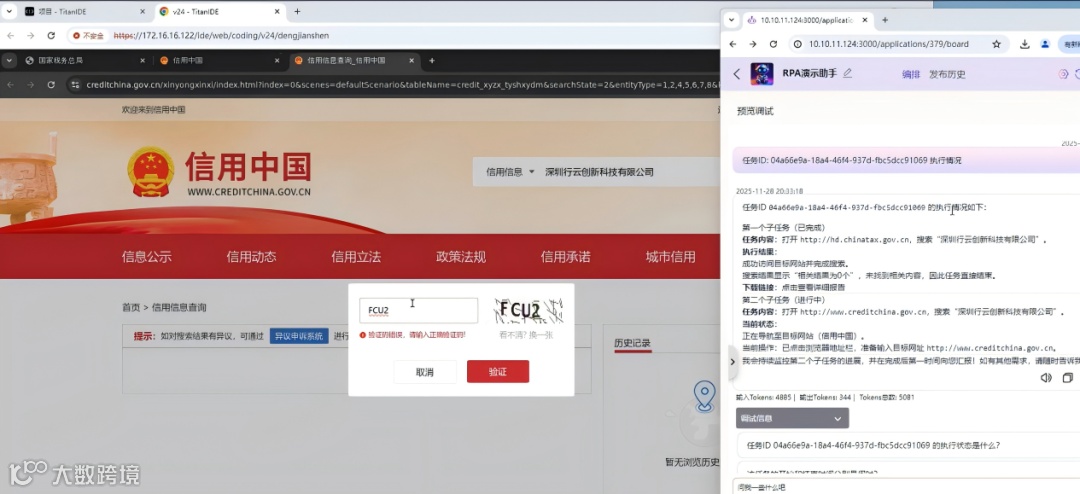1080x494 pixels.
Task: Bookmark the RPA page with the star icon
Action: 996,44
